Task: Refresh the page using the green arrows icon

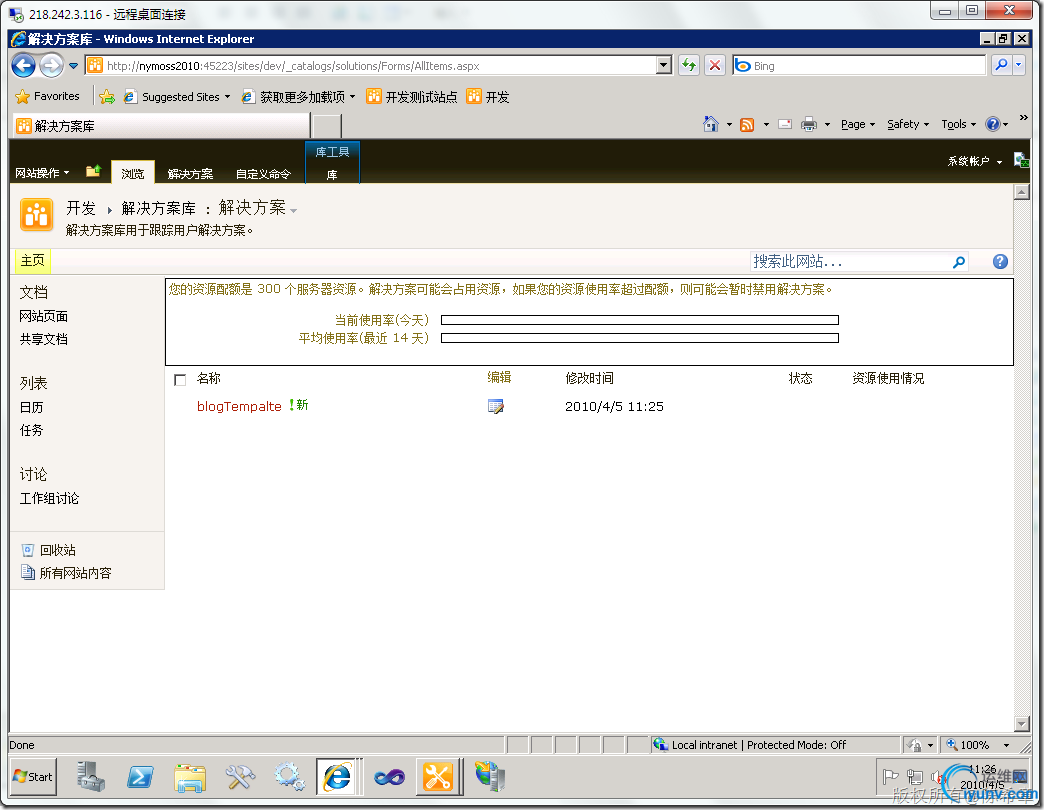Action: tap(689, 65)
